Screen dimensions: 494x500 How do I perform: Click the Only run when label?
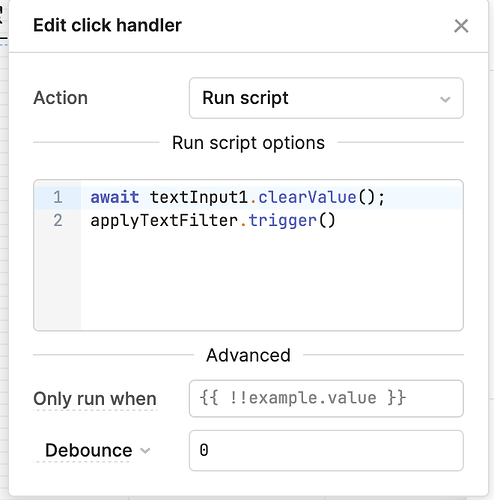coord(95,399)
